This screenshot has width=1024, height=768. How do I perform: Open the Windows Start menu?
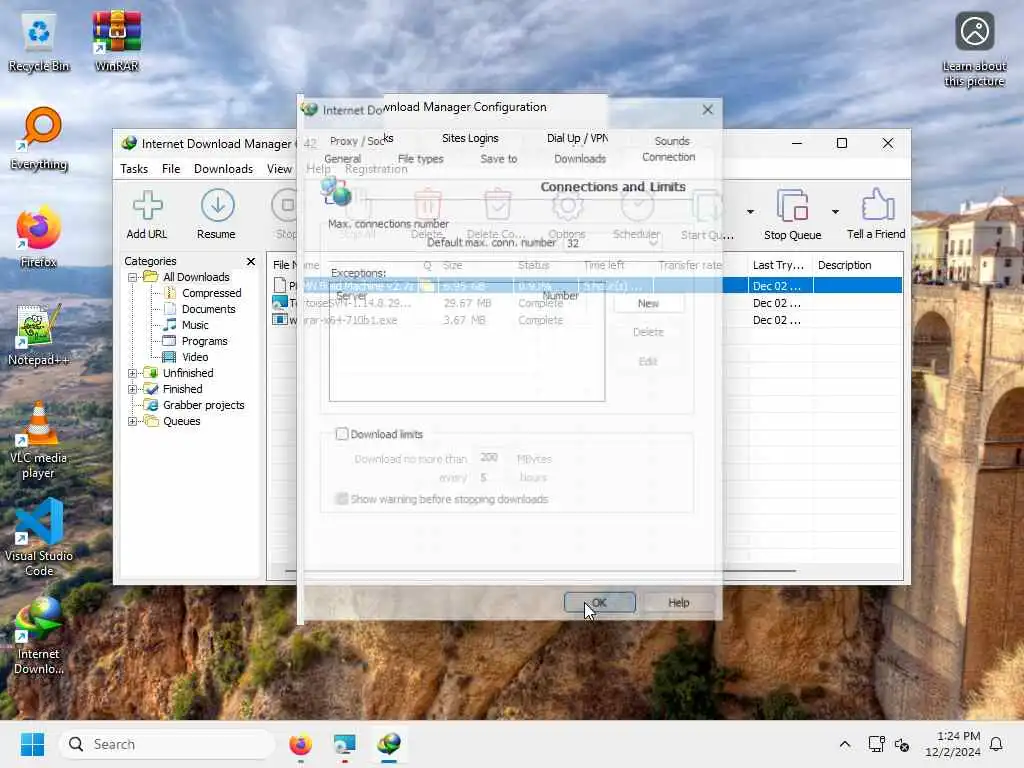(x=32, y=744)
